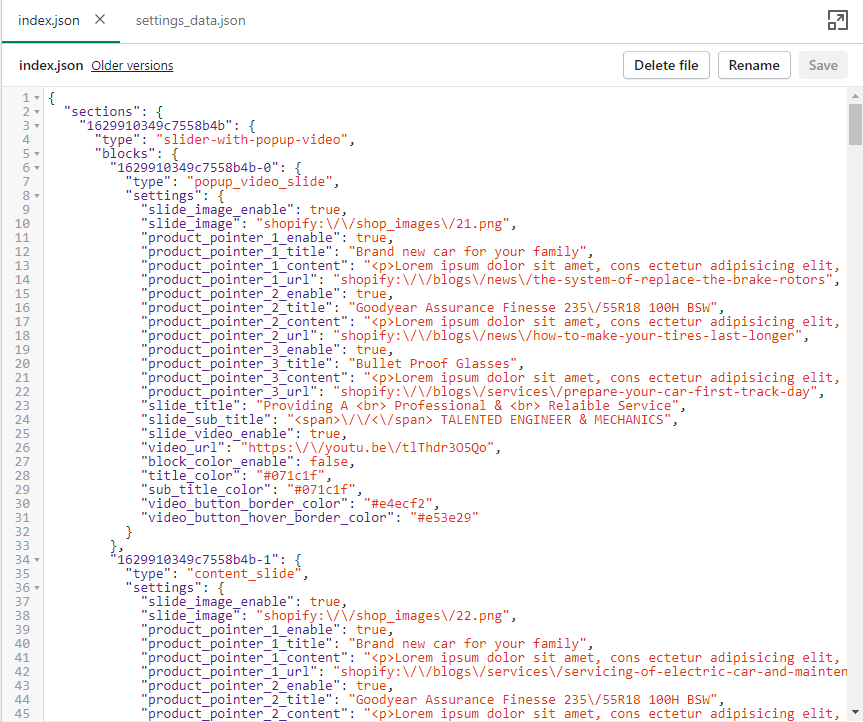Click the "popup_video_slide" type value

[260, 182]
